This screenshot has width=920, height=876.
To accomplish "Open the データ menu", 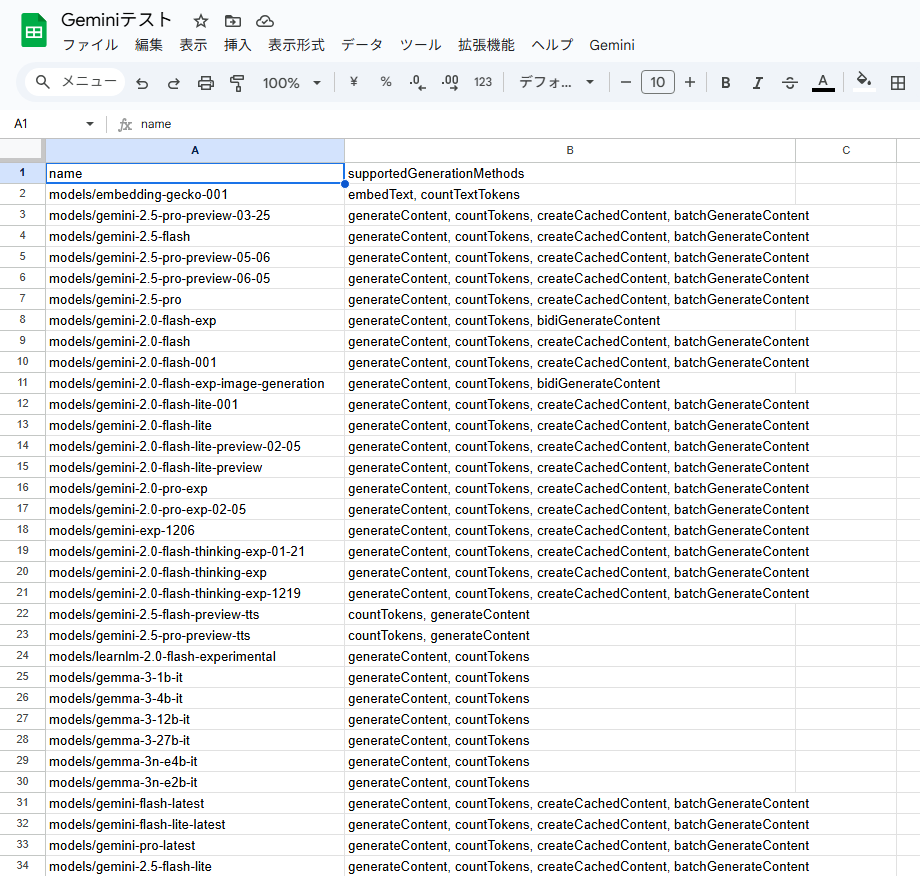I will tap(362, 45).
